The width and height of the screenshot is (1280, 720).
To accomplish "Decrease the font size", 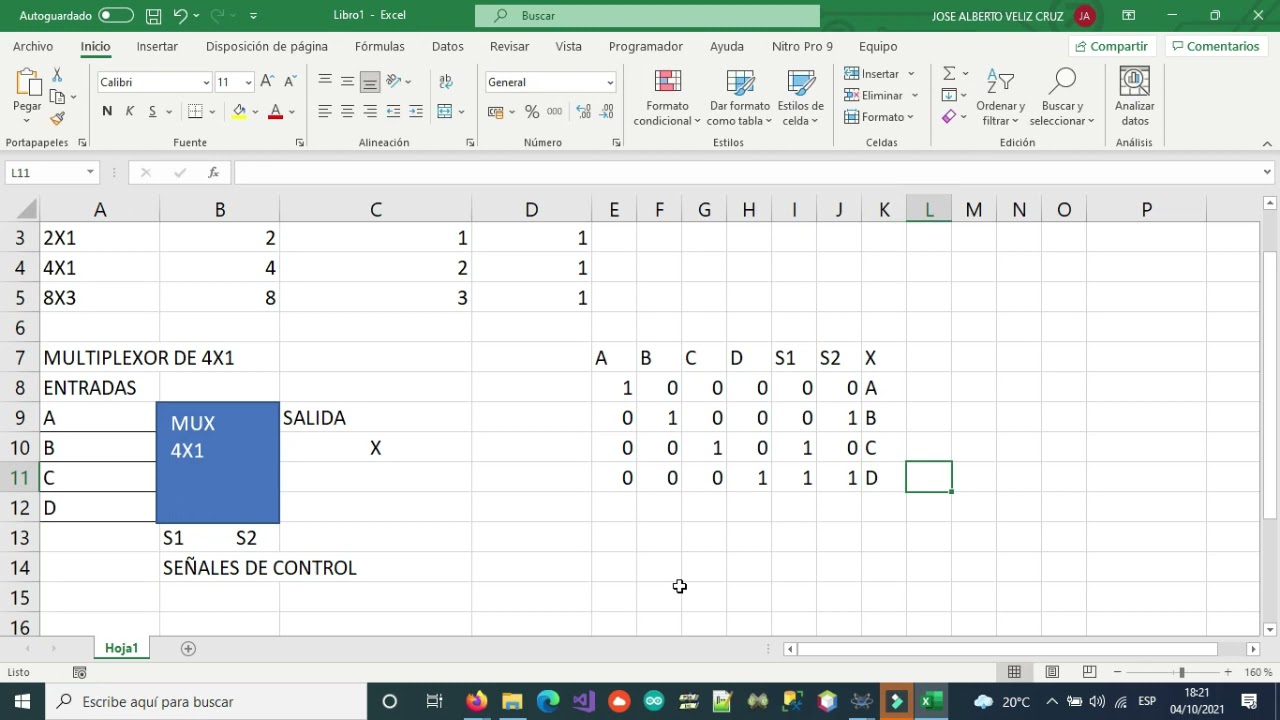I will [x=290, y=82].
